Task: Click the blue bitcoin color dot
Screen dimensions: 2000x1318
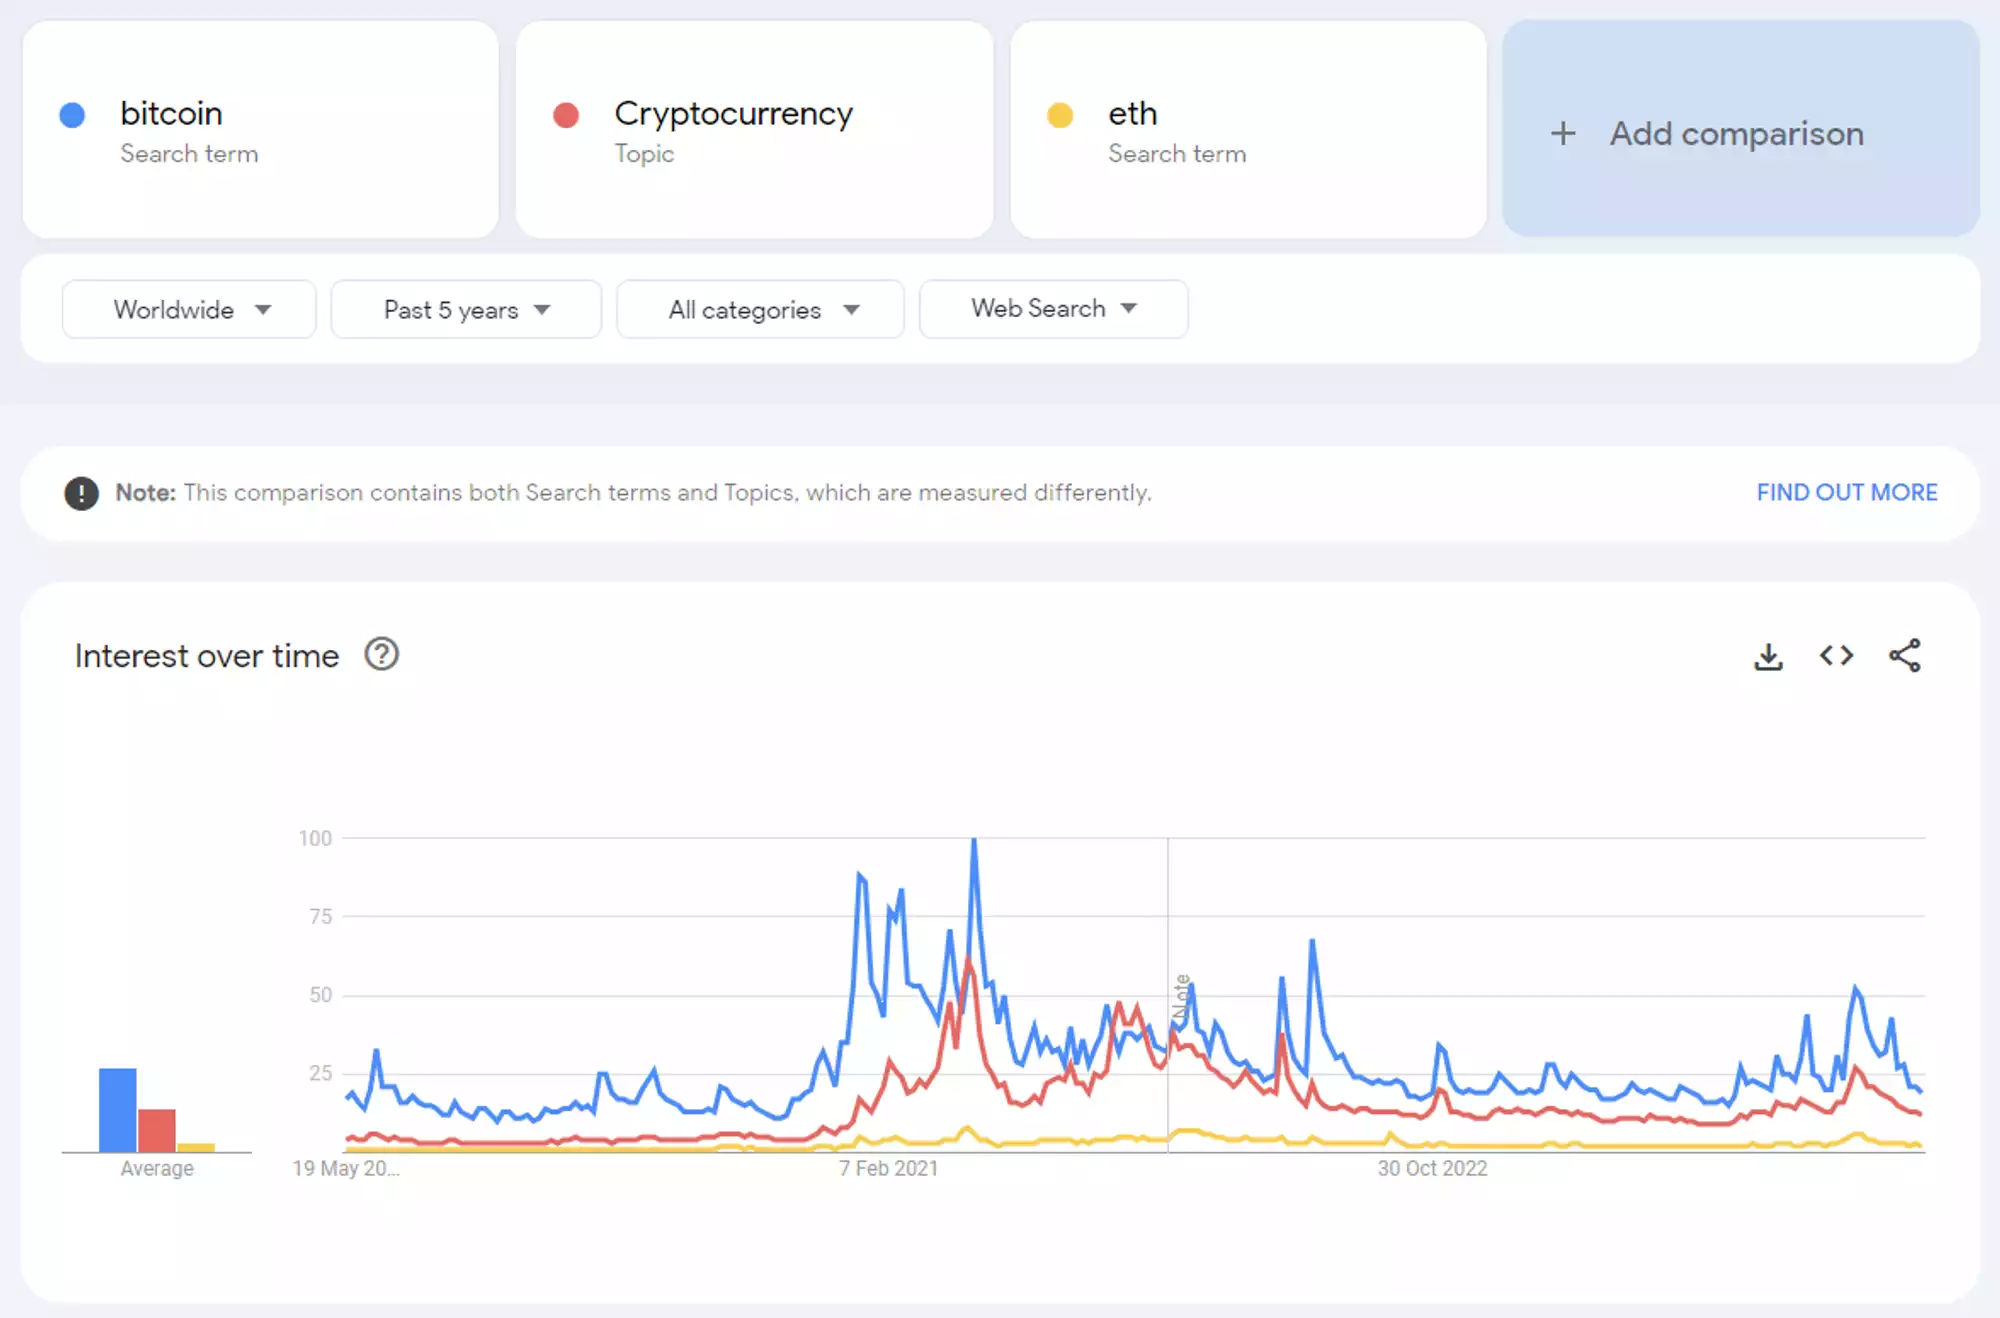Action: pyautogui.click(x=72, y=115)
